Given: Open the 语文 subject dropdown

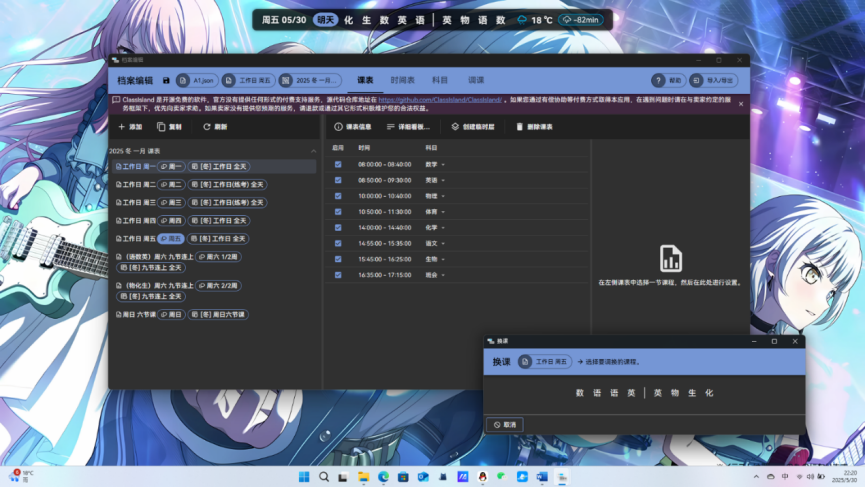Looking at the screenshot, I should [435, 243].
